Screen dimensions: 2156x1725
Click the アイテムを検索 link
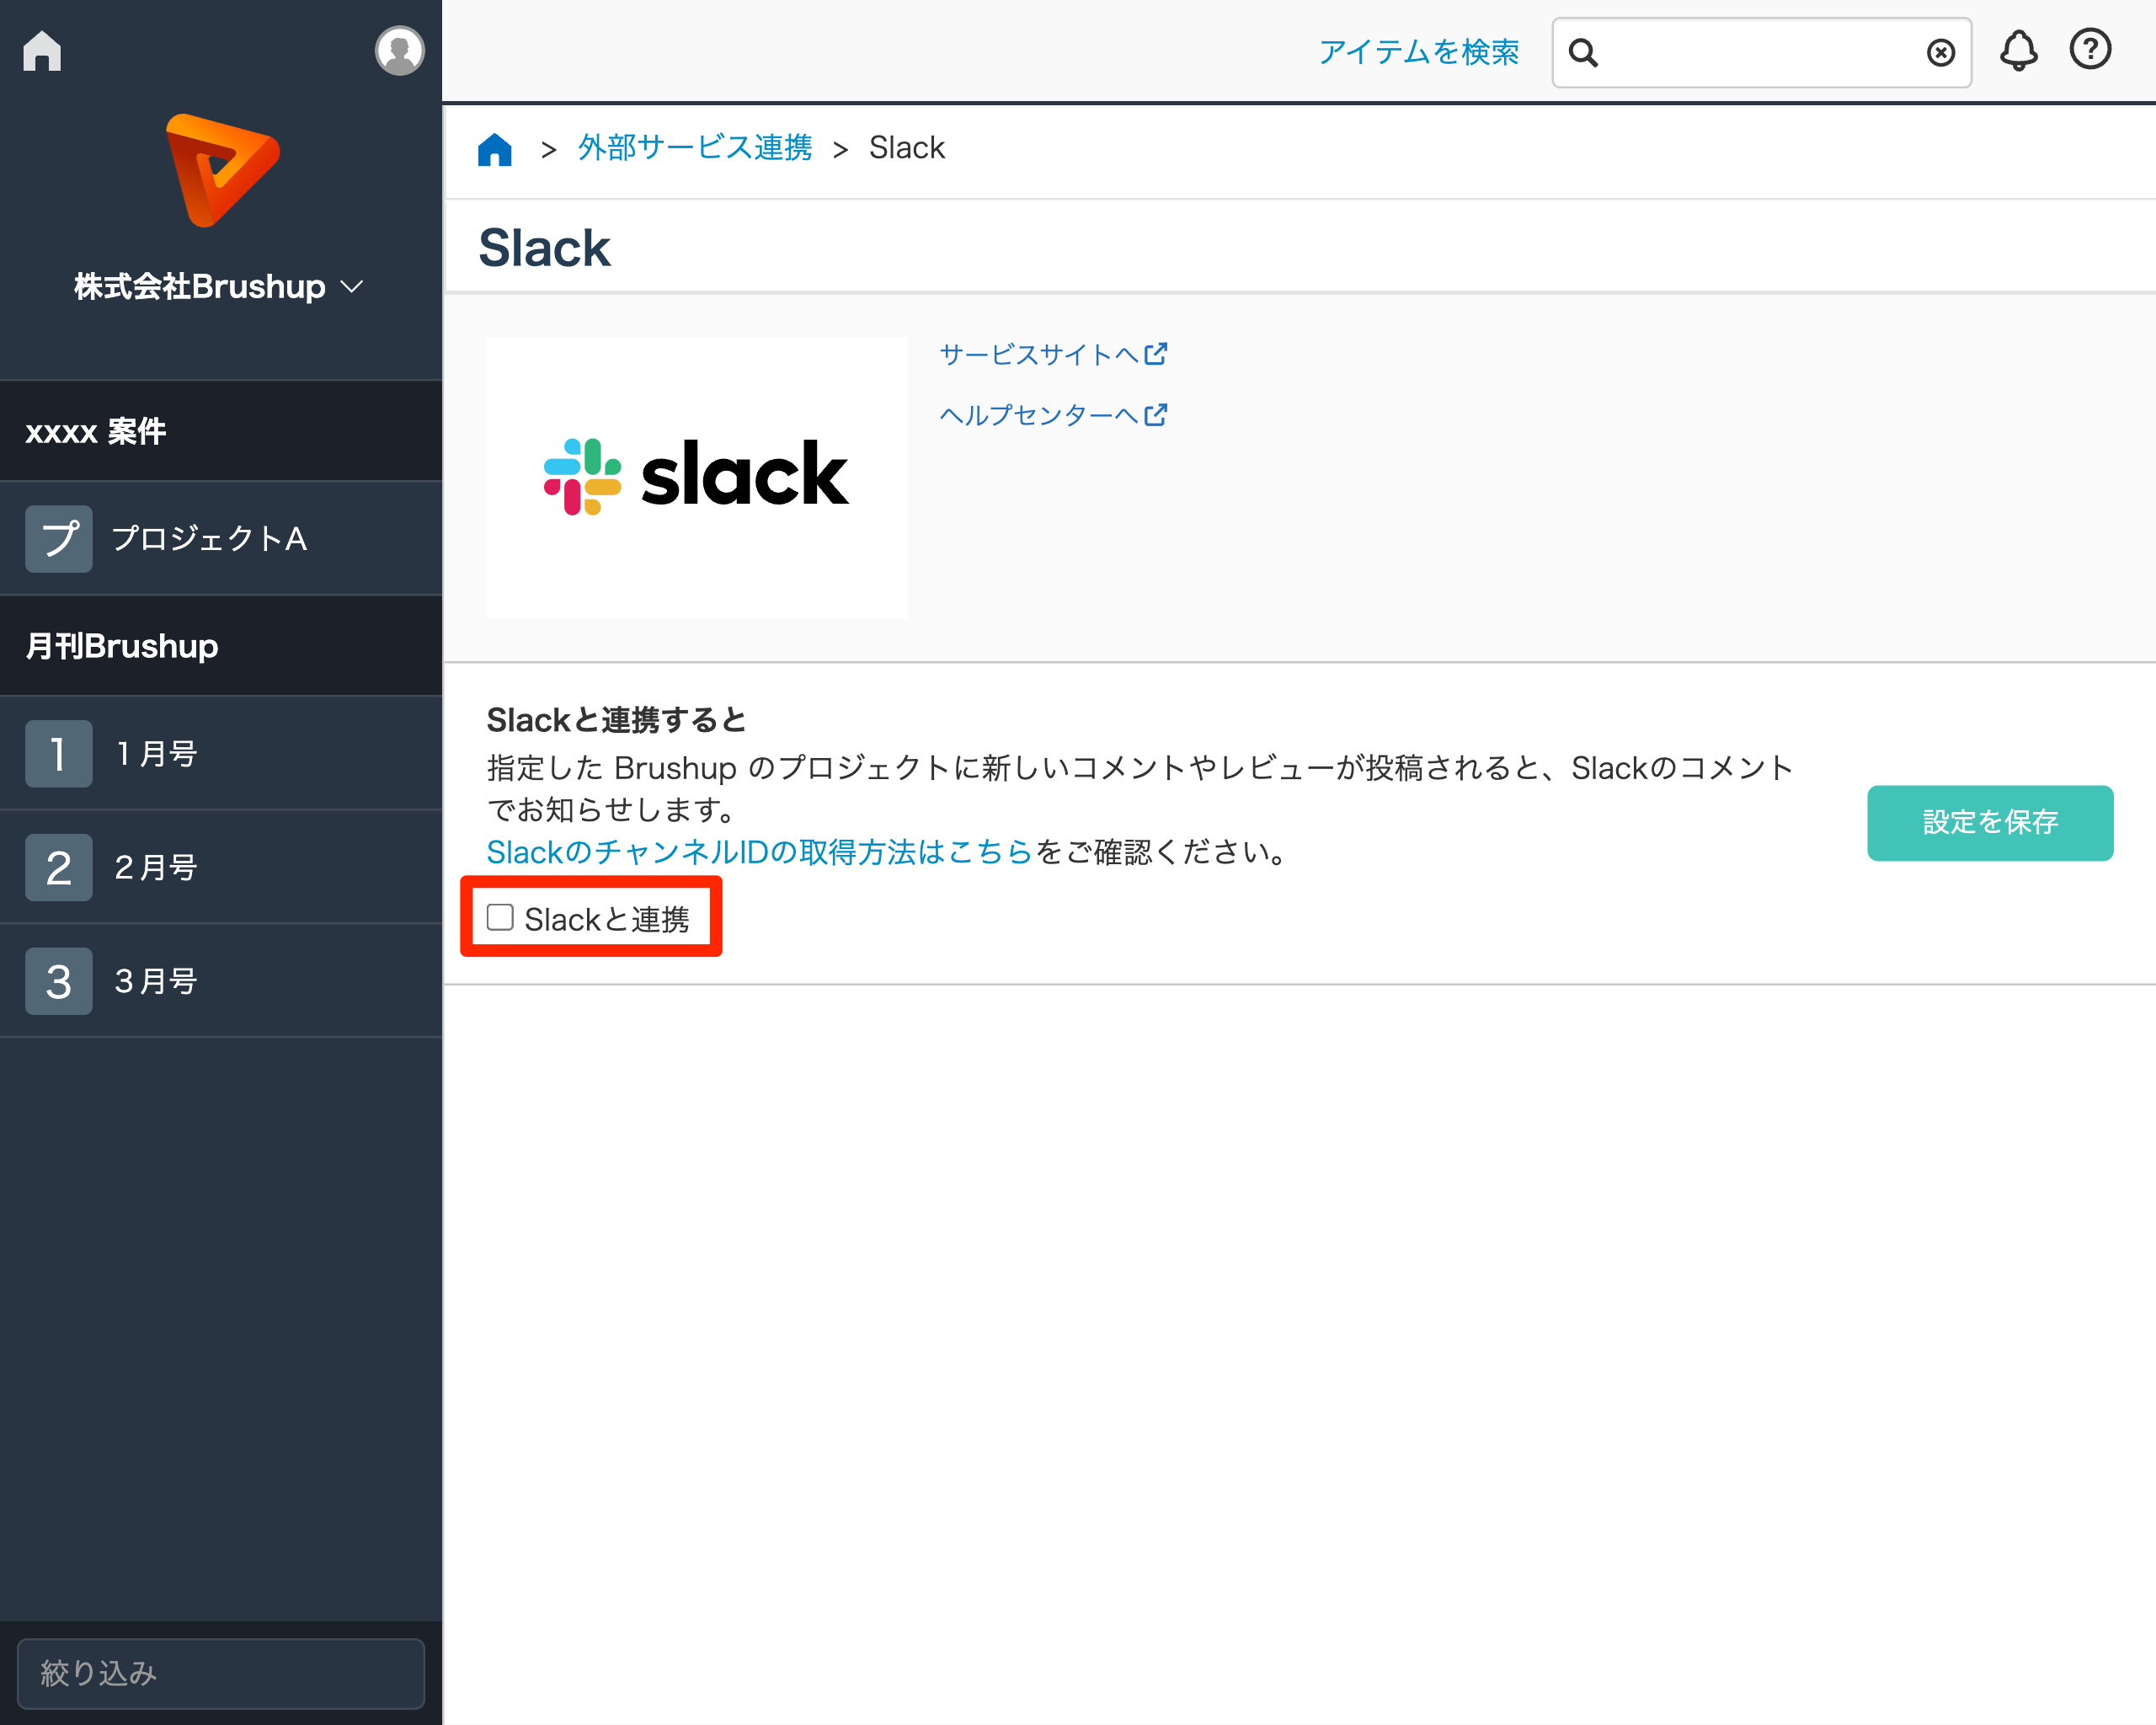[x=1418, y=52]
